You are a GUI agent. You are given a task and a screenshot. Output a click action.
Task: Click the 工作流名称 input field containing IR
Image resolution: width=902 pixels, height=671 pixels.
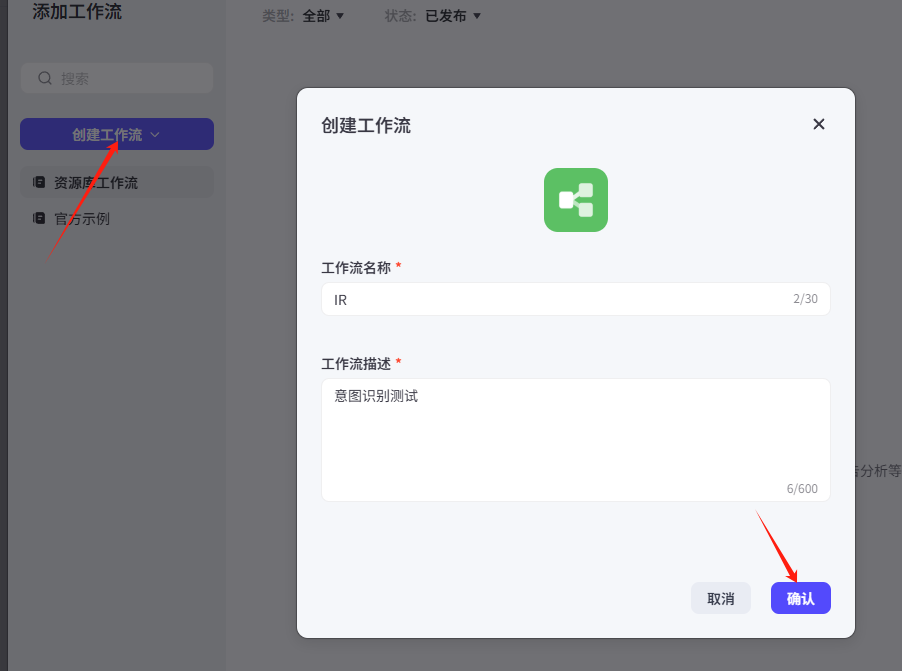(x=576, y=299)
